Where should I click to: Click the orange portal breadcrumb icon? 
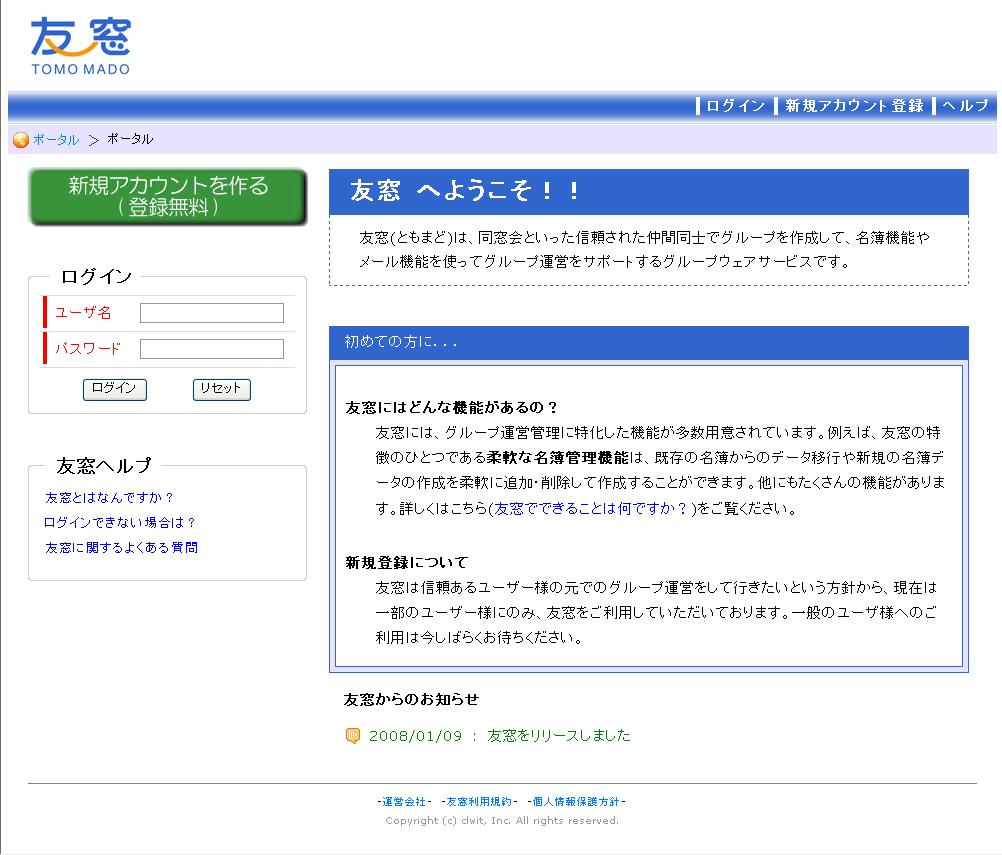coord(20,139)
